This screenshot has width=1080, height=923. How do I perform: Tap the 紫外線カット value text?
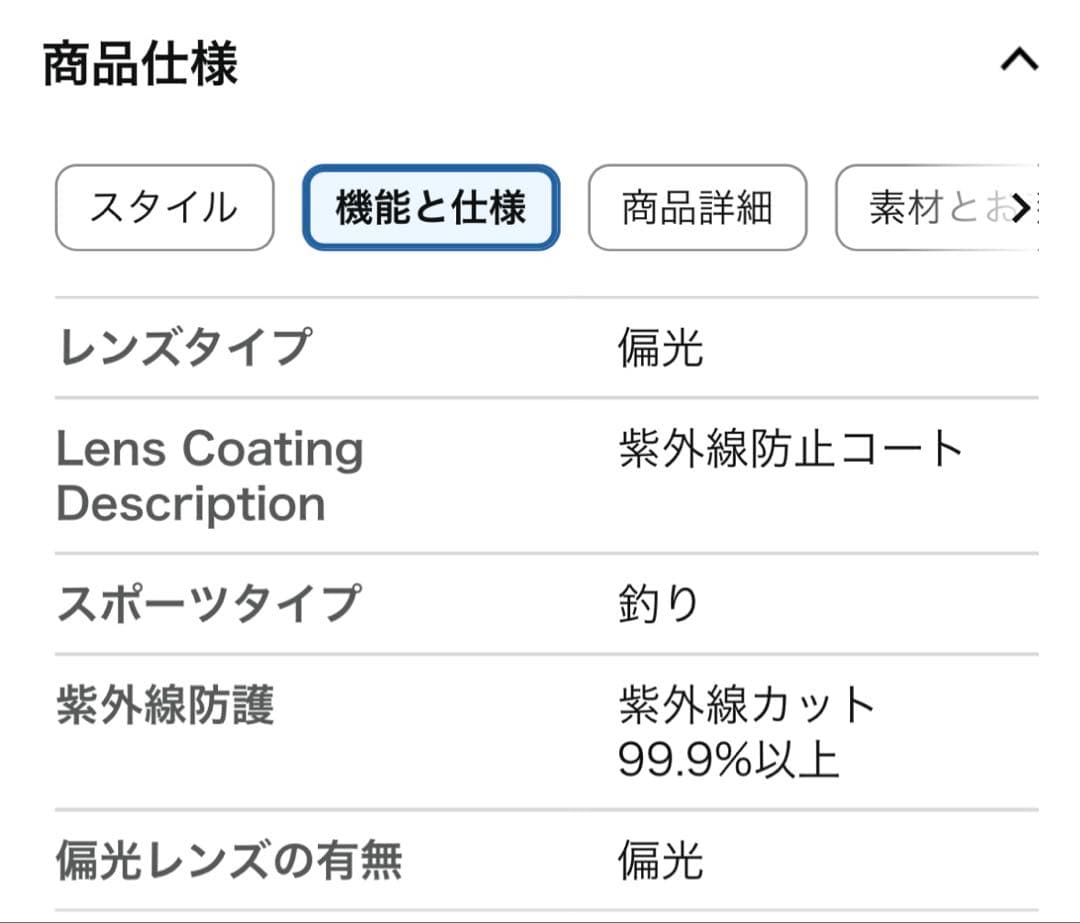click(747, 706)
